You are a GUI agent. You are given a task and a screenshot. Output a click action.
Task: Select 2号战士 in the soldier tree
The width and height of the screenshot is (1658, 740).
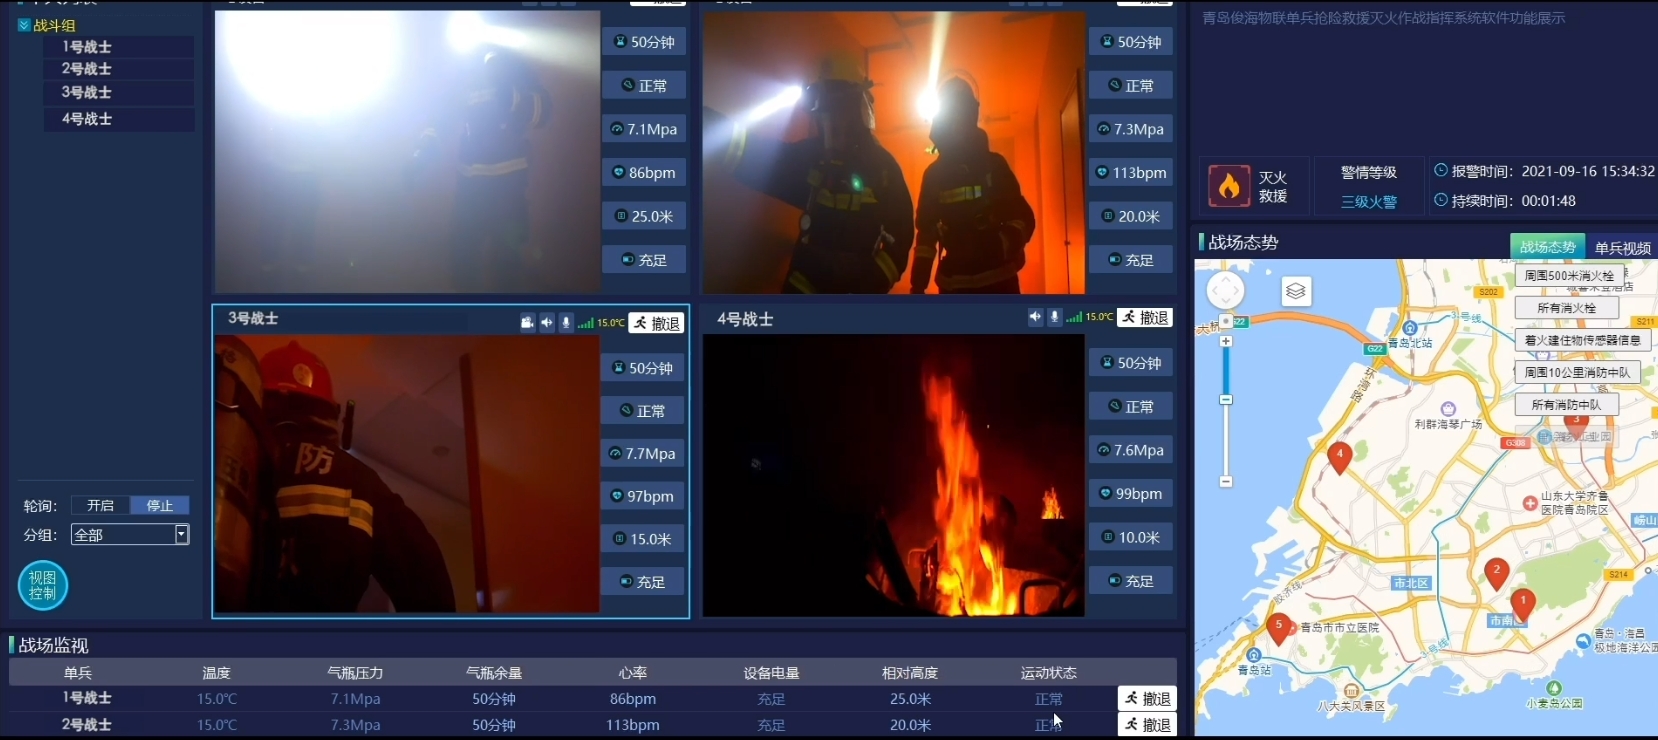click(87, 69)
